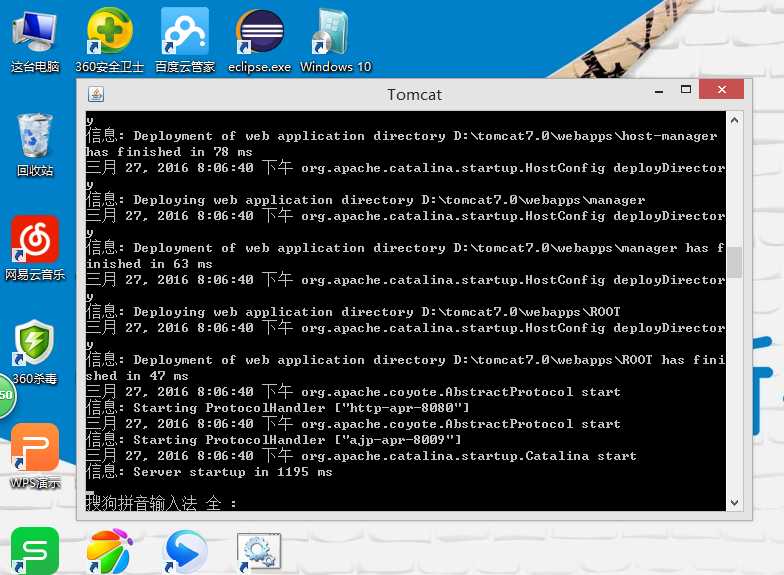The height and width of the screenshot is (575, 784).
Task: Minimize the Tomcat console window
Action: tap(659, 90)
